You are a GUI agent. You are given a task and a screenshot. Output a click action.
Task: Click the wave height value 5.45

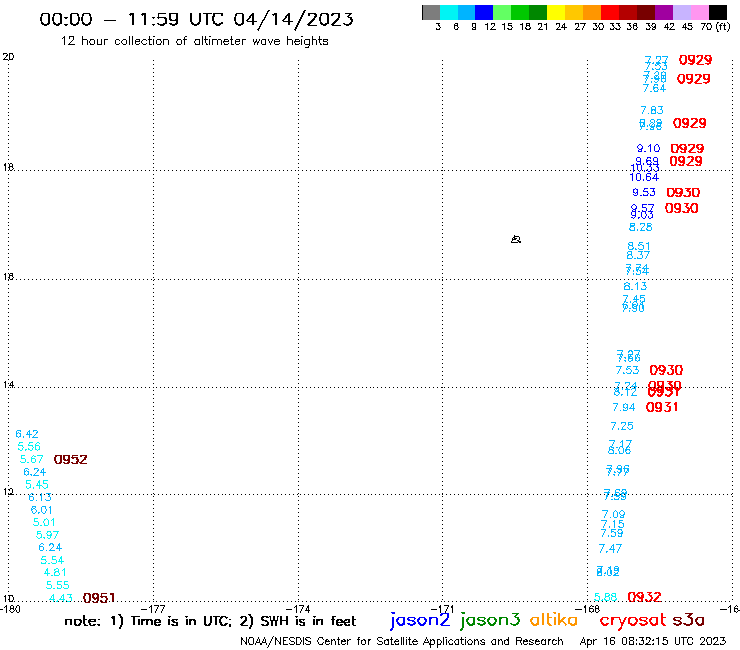37,484
